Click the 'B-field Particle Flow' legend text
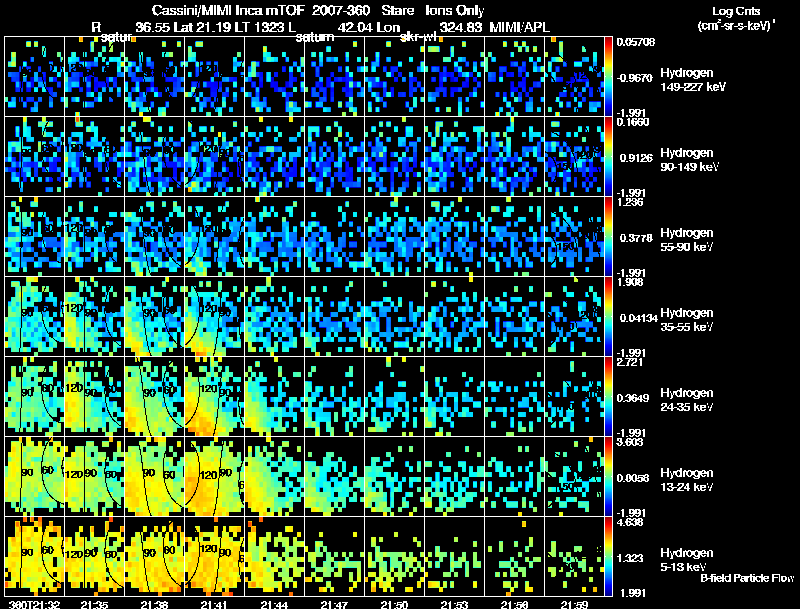Viewport: 800px width, 609px height. 747,578
